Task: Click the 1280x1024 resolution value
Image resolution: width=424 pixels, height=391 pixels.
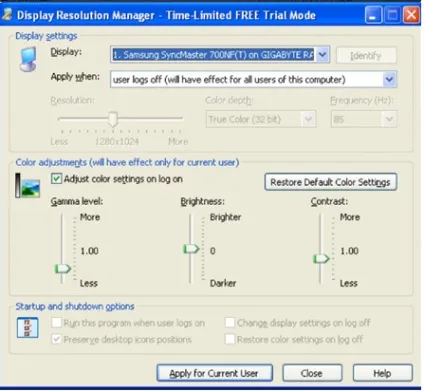Action: point(117,142)
